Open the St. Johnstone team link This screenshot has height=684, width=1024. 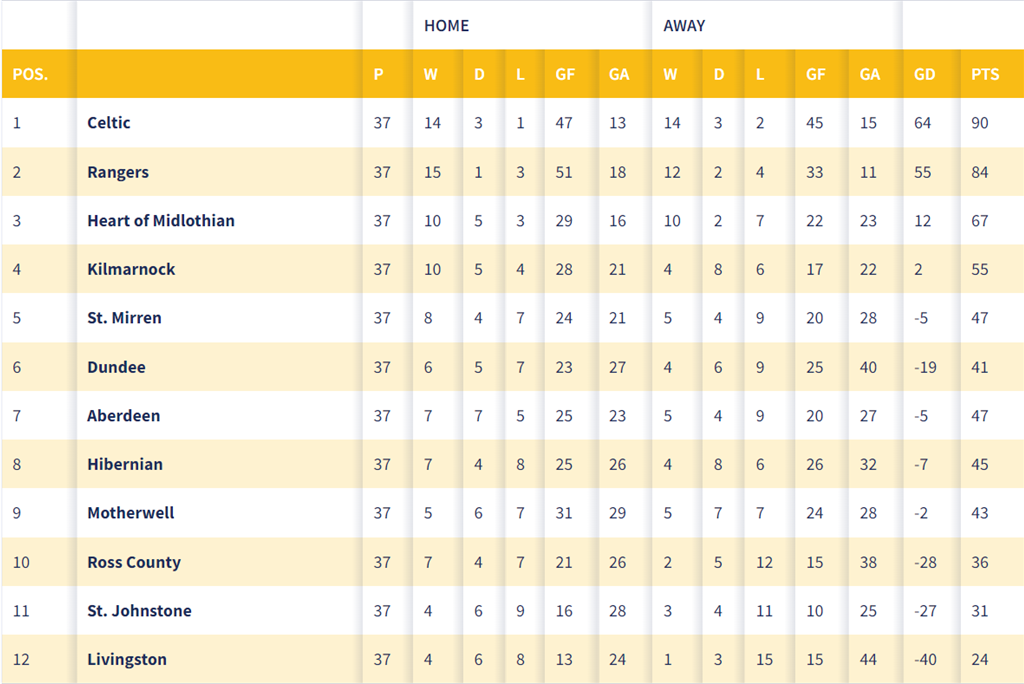(139, 611)
